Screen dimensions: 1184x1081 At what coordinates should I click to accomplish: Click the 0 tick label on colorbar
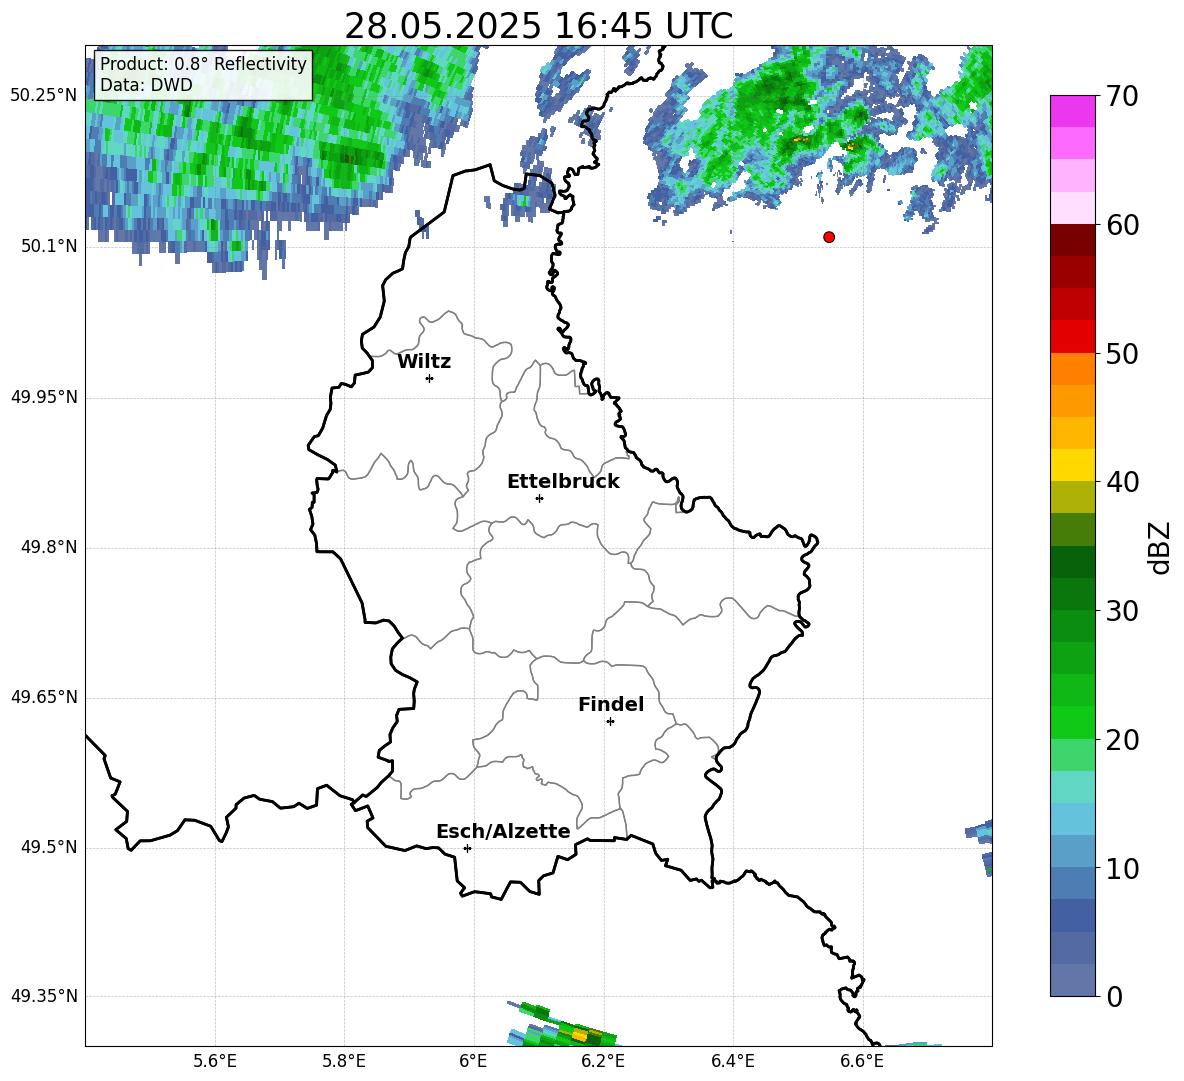[1113, 996]
